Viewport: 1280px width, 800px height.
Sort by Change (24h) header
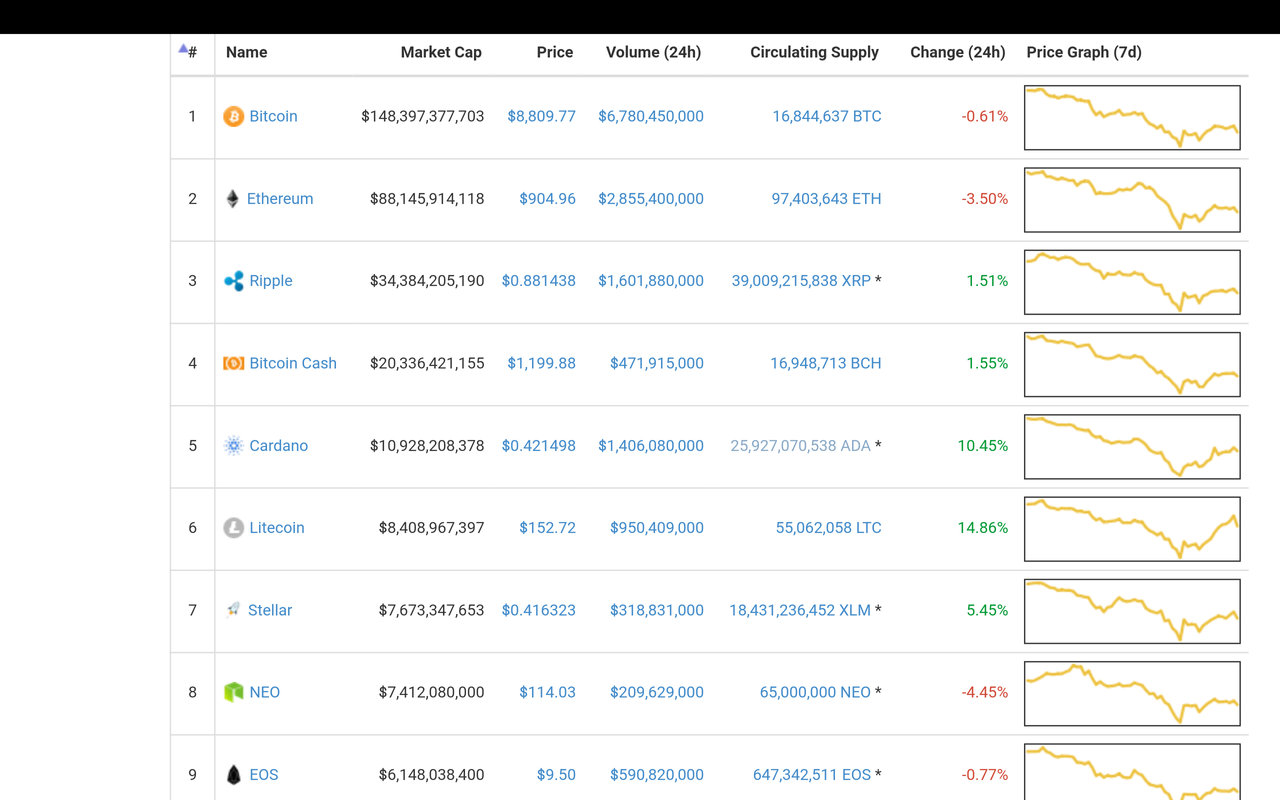pos(957,52)
